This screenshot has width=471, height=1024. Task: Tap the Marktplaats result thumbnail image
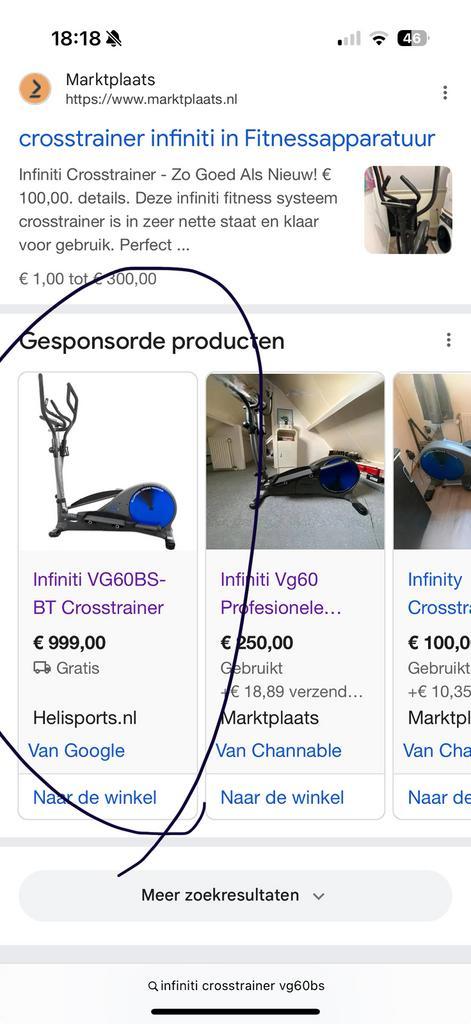(408, 210)
